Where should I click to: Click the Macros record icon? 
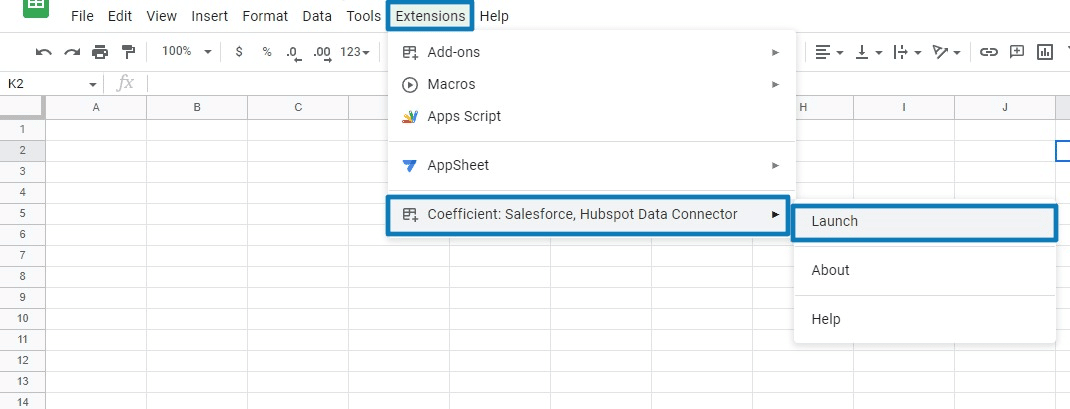(x=409, y=85)
